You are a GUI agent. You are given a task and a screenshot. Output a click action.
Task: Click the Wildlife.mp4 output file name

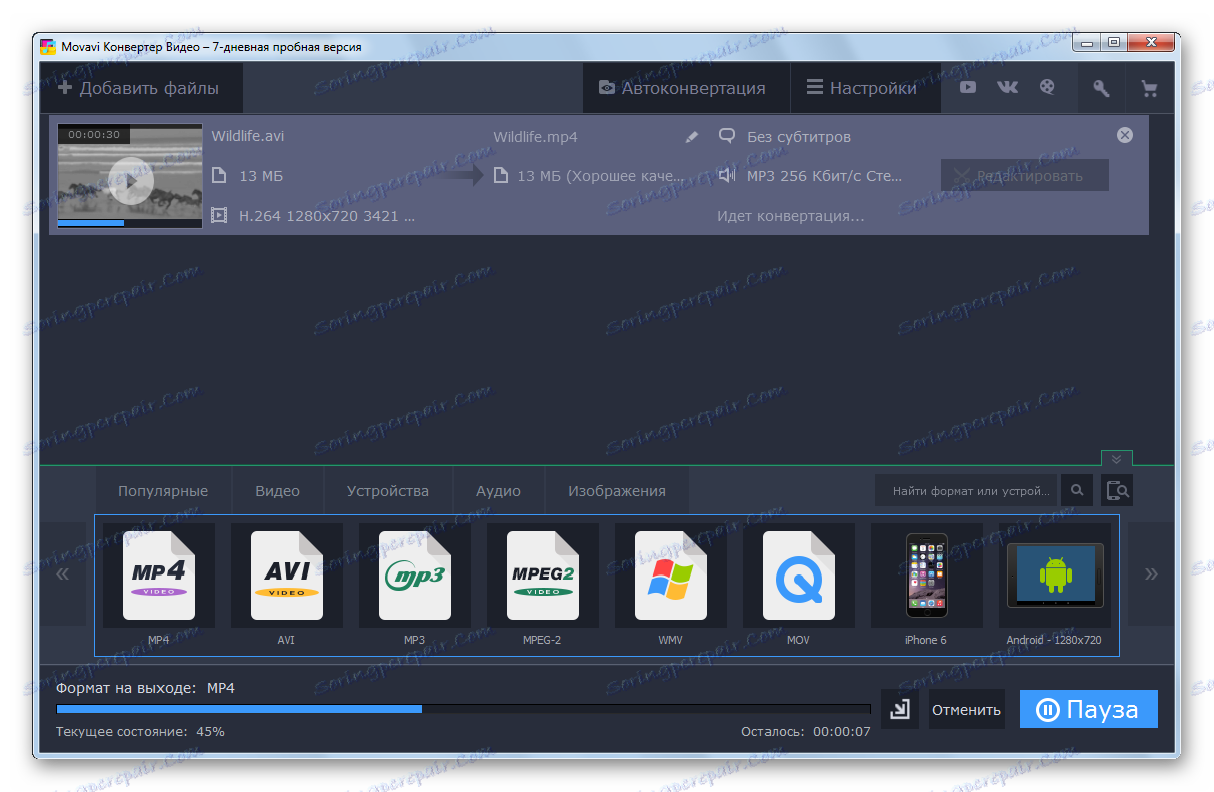tap(535, 137)
